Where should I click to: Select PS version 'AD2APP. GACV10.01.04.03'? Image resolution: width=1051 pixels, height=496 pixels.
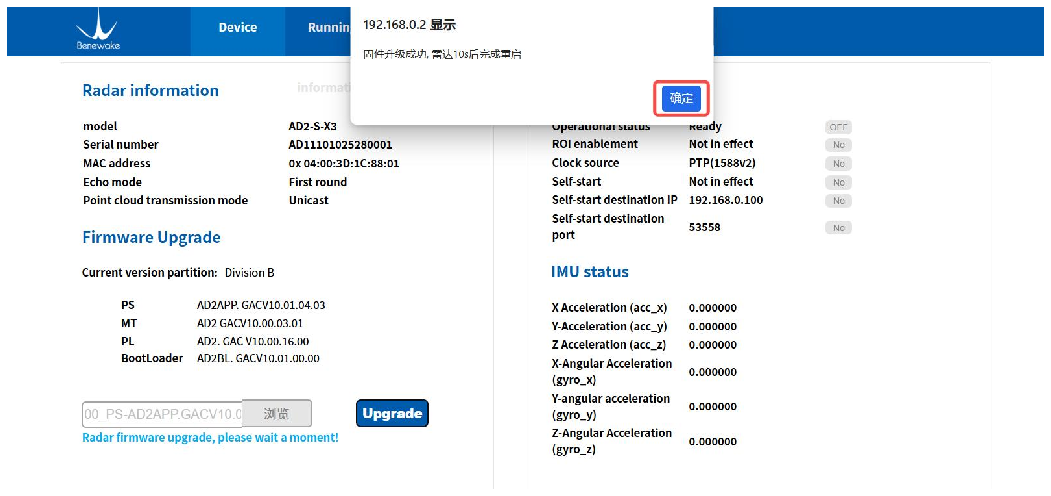point(261,305)
